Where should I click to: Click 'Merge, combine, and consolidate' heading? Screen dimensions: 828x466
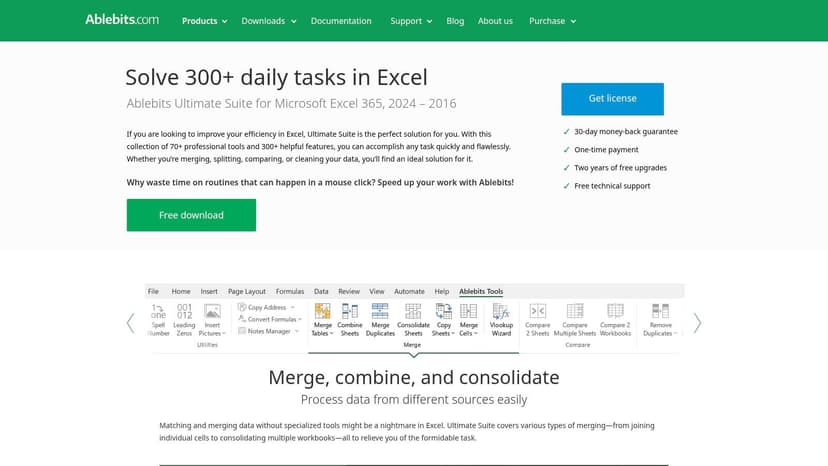(413, 377)
